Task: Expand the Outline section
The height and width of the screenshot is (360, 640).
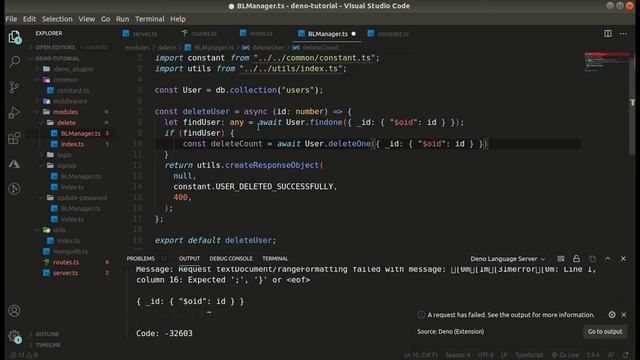Action: pyautogui.click(x=47, y=334)
